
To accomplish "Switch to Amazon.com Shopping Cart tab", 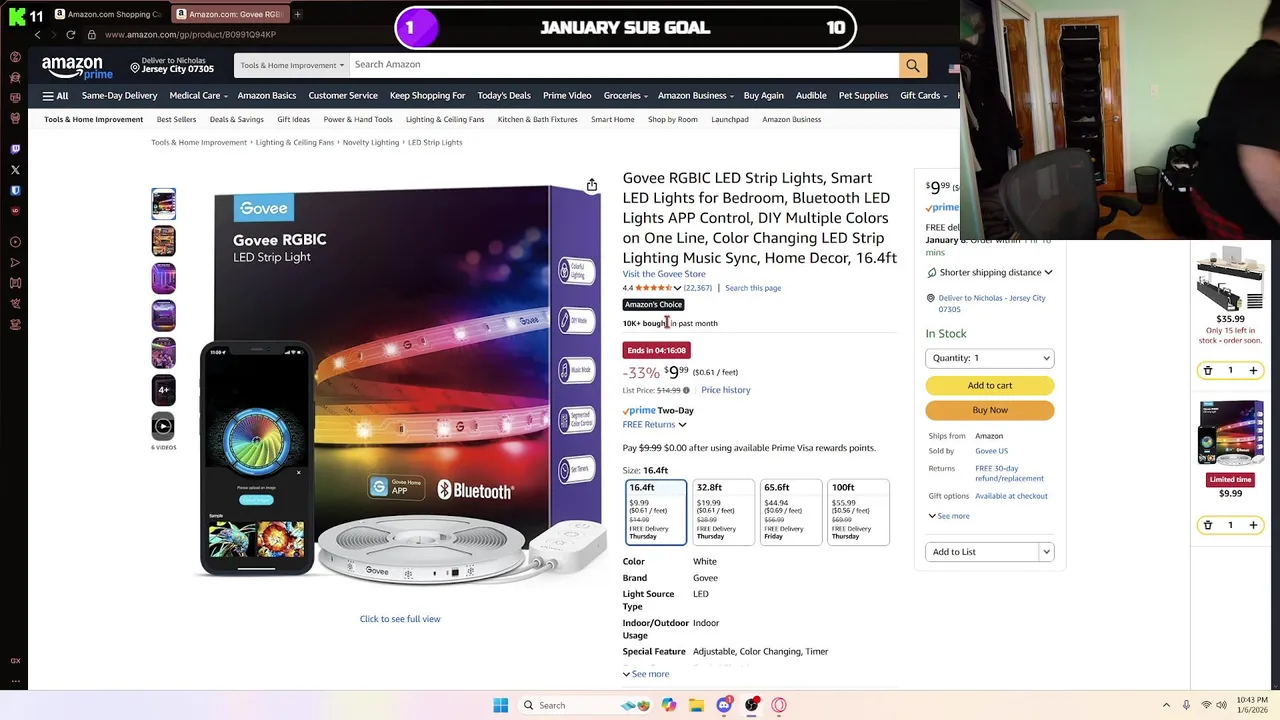I will pos(108,14).
